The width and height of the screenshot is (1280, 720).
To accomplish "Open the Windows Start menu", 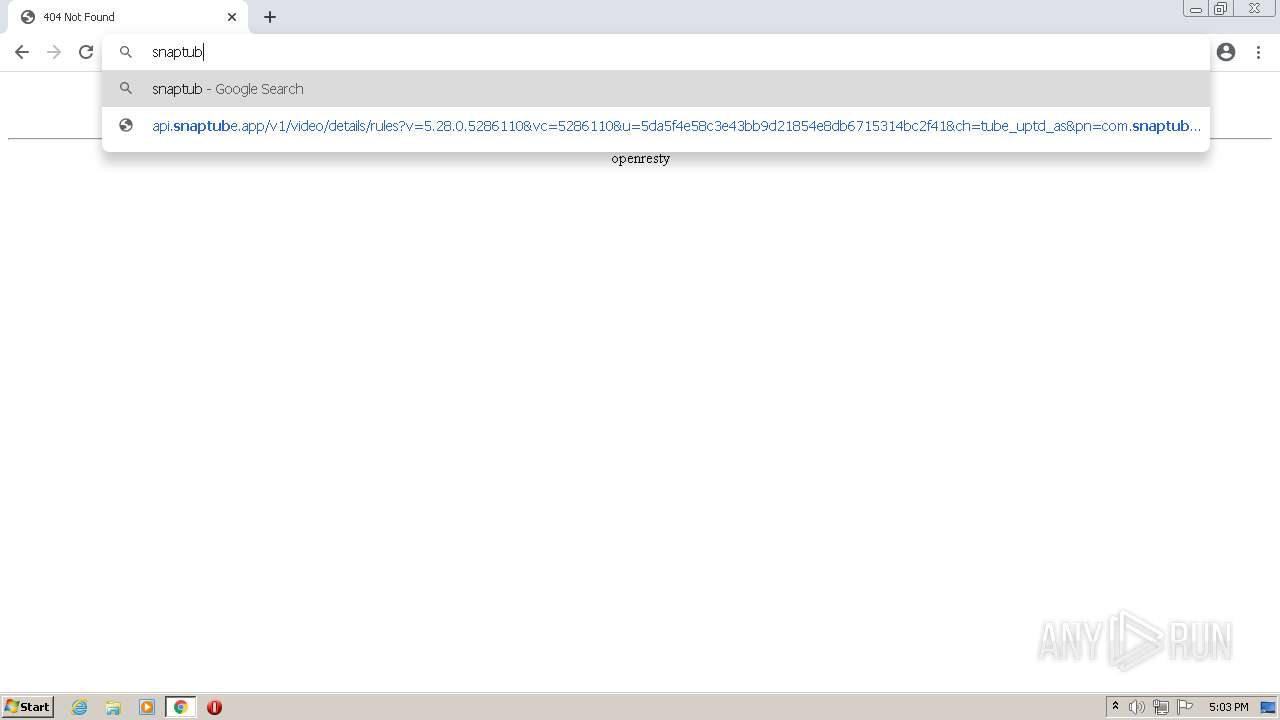I will pos(28,707).
